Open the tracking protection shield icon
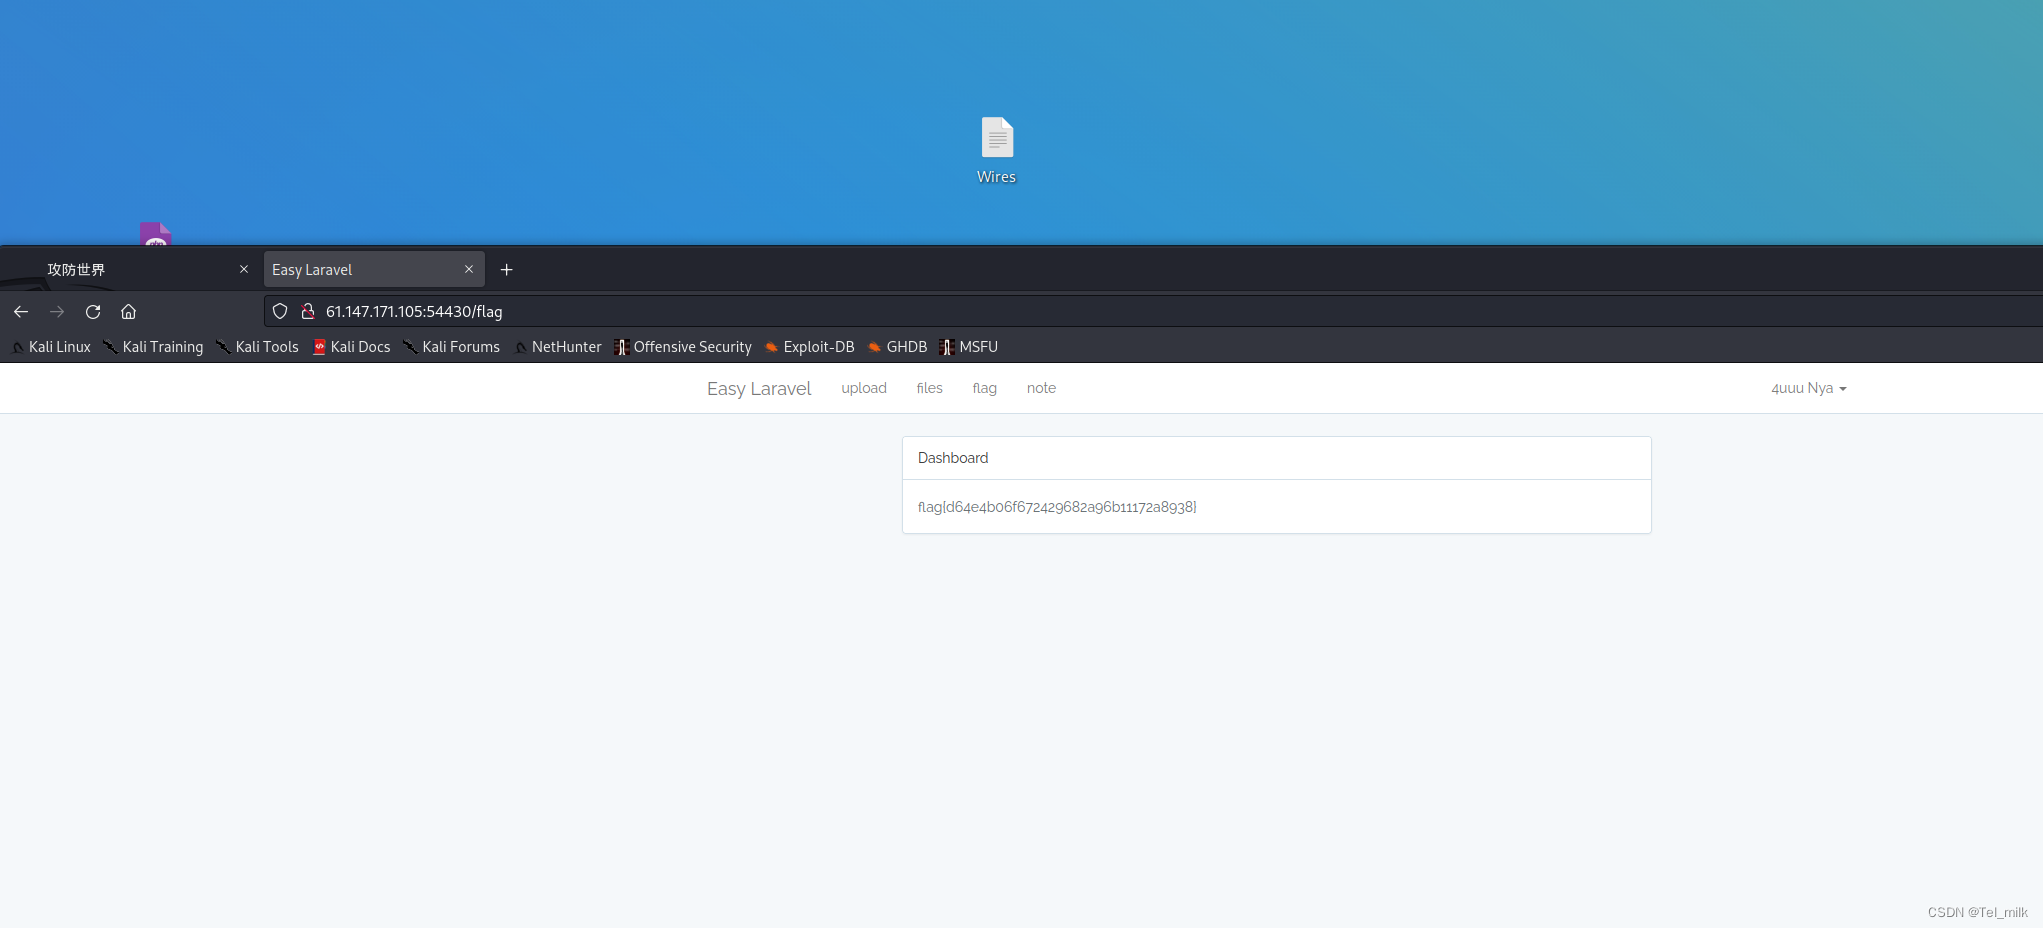This screenshot has height=928, width=2043. point(280,312)
